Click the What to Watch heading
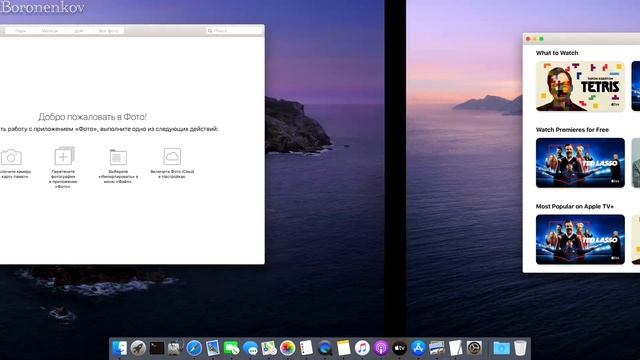 coord(557,53)
